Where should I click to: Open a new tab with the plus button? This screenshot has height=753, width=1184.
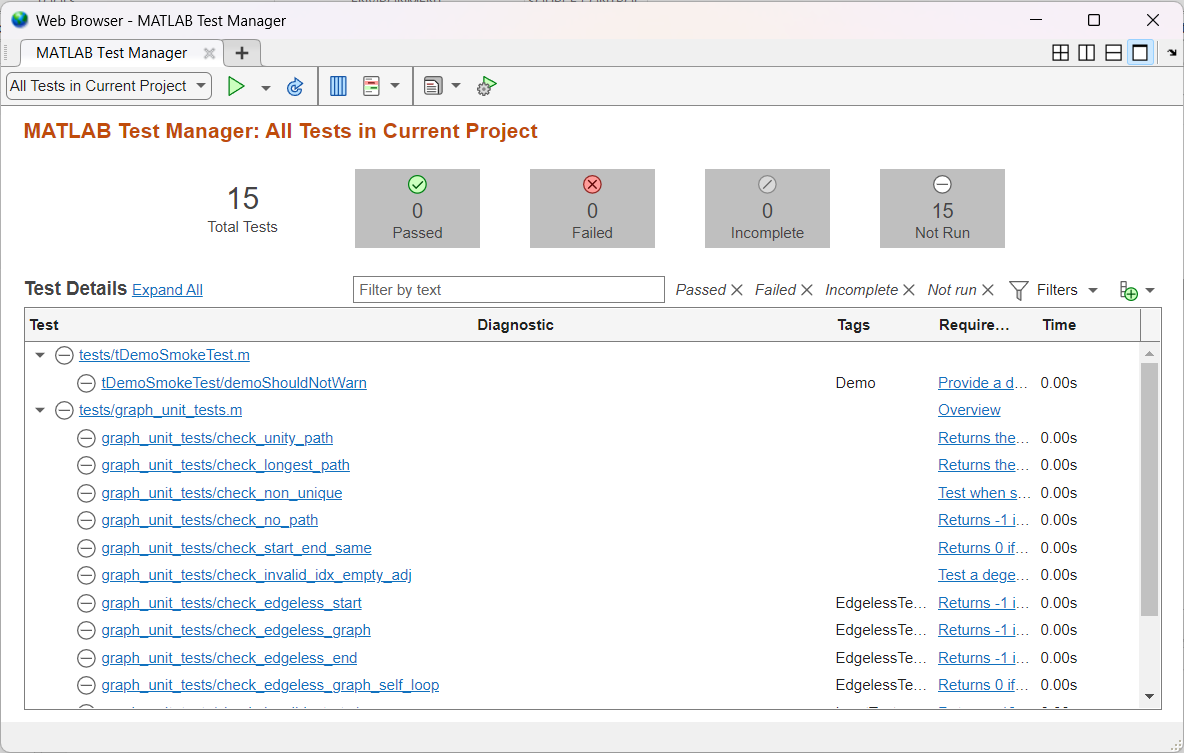[x=242, y=53]
